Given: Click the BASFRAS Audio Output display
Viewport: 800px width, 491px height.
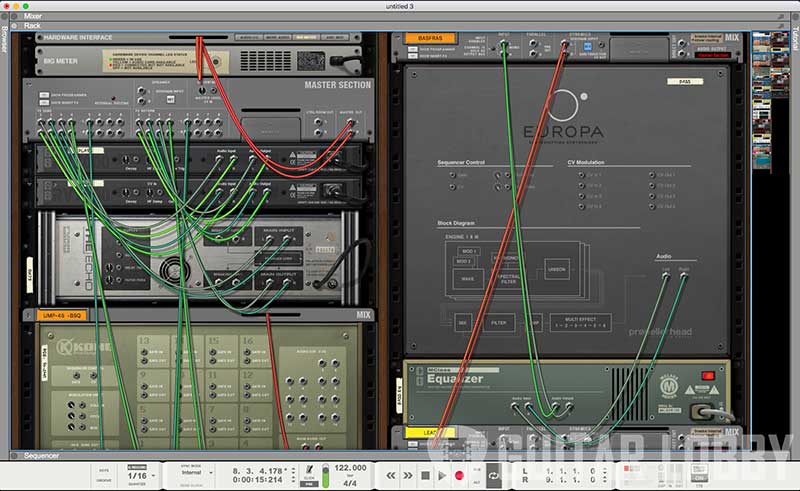Looking at the screenshot, I should point(714,55).
